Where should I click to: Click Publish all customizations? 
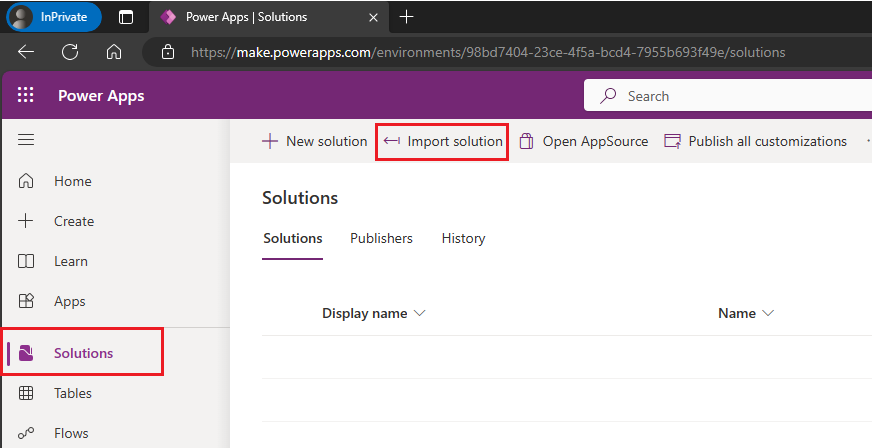point(756,141)
